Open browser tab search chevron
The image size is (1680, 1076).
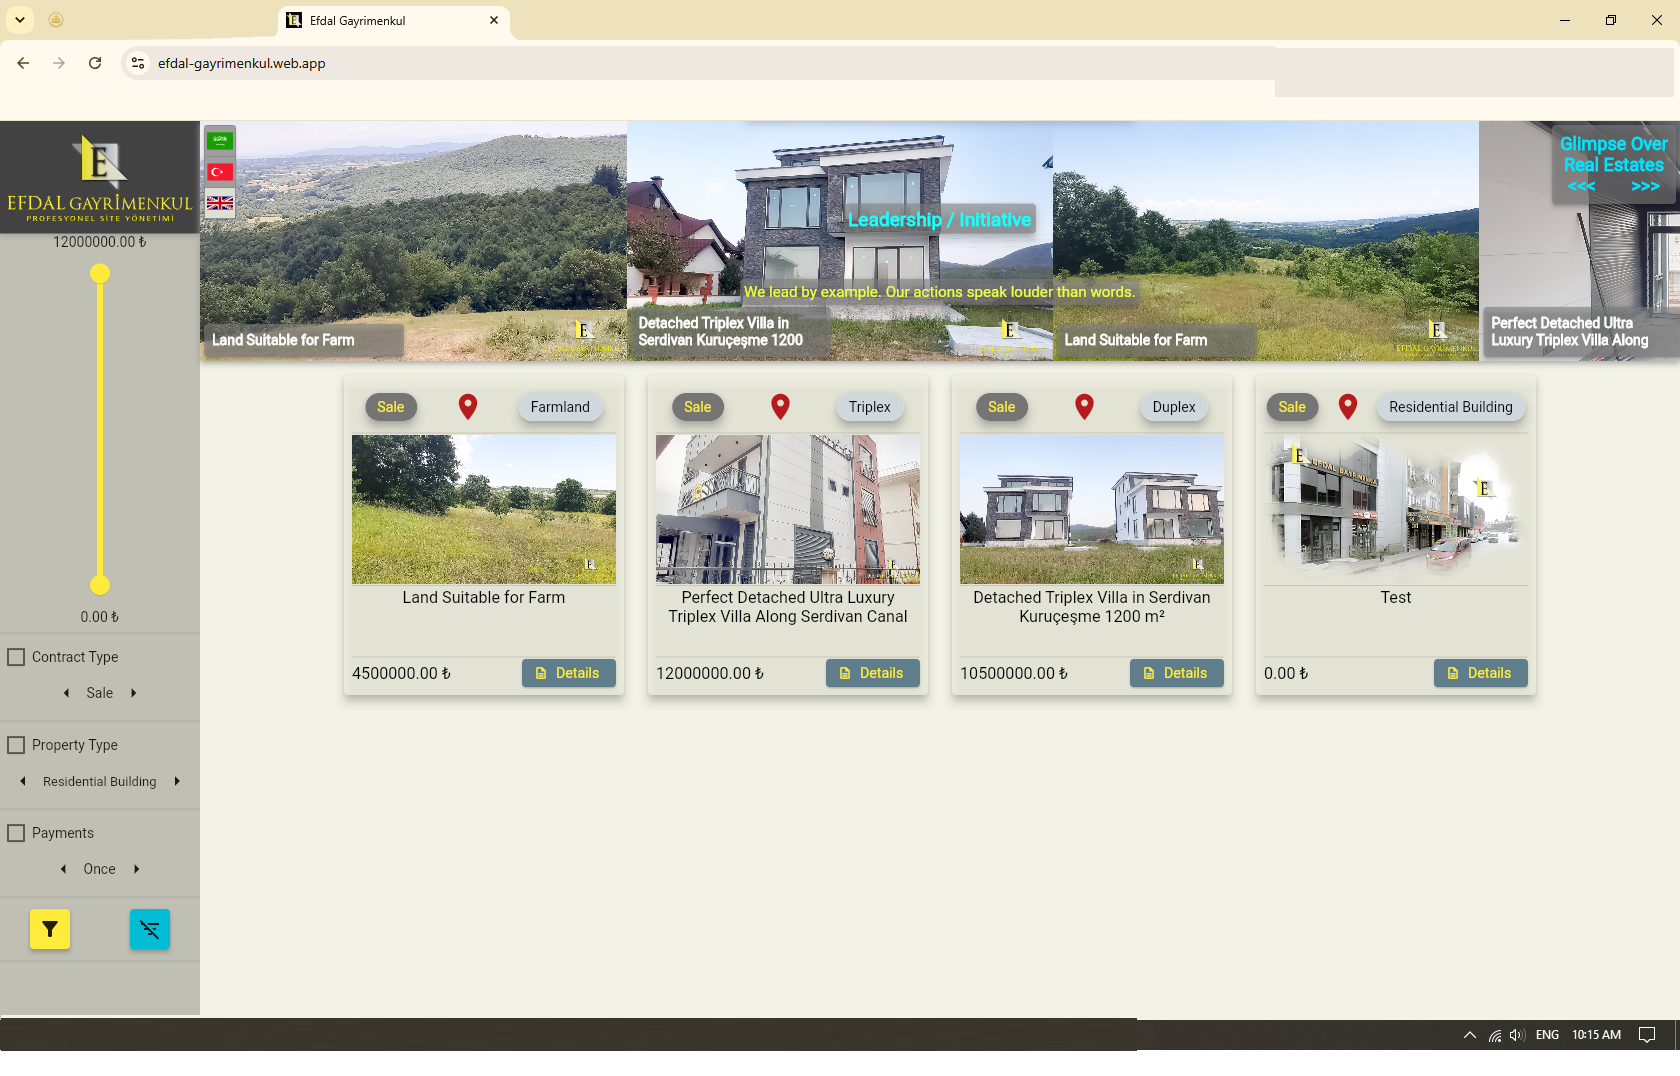click(x=20, y=20)
